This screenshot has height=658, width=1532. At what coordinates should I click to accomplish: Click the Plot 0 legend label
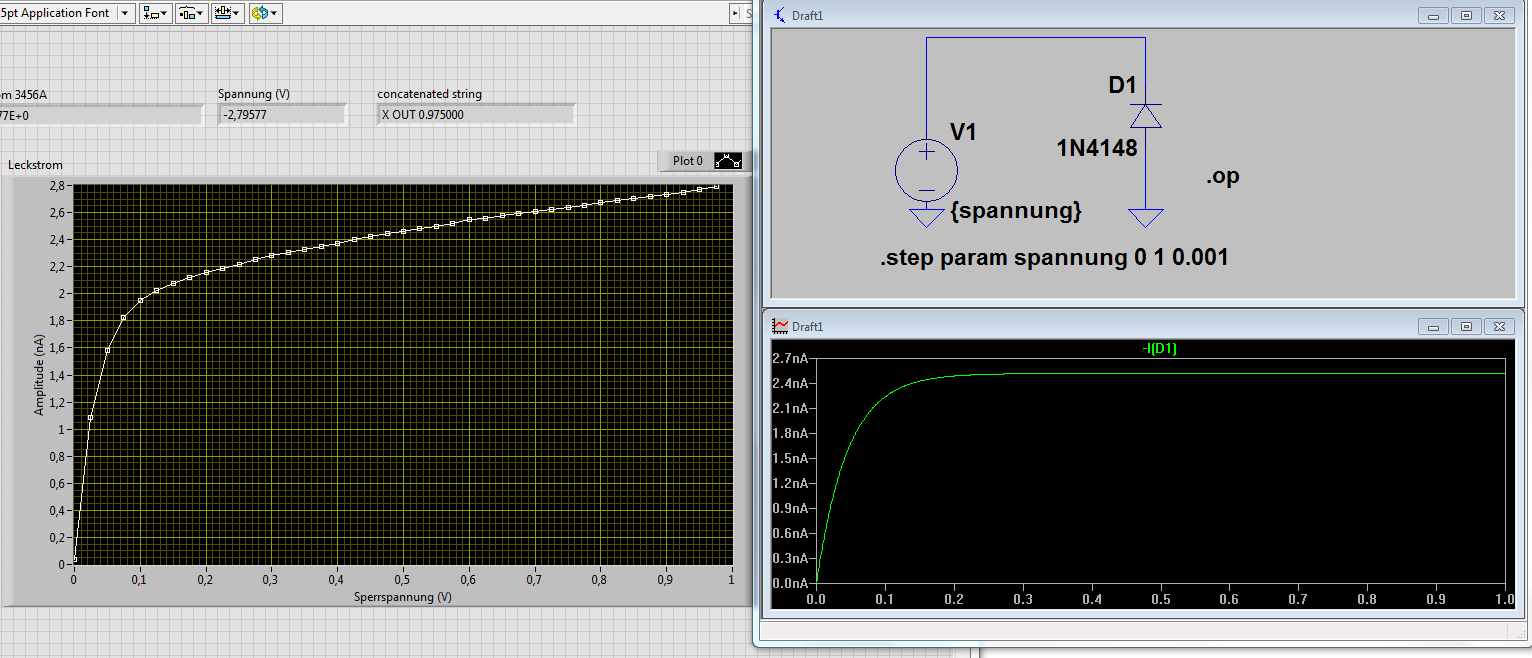pos(688,160)
